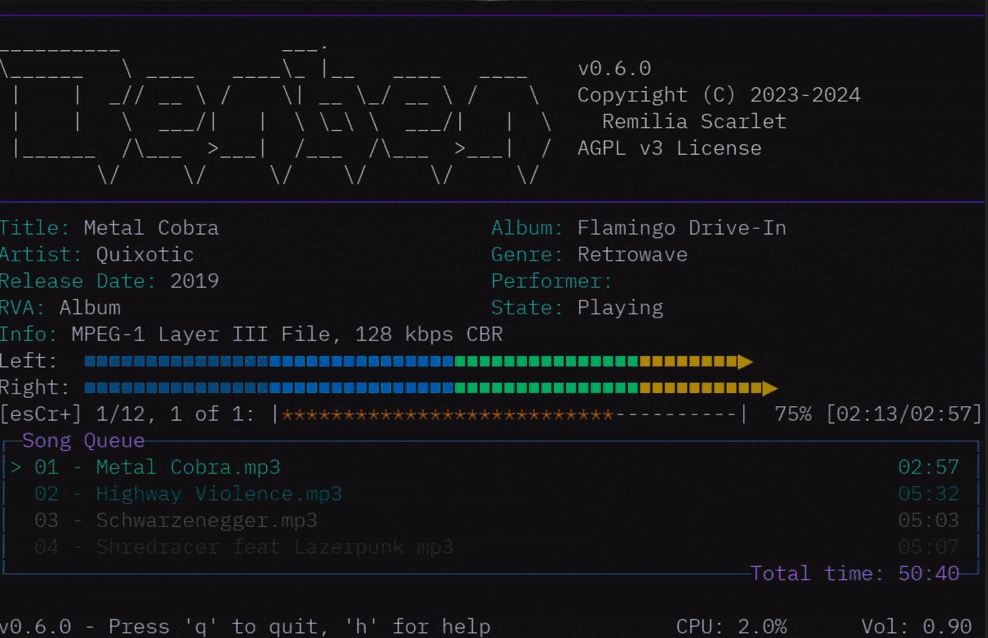
Task: Click the 'CPU: 2.0%' status entry
Action: click(x=731, y=627)
